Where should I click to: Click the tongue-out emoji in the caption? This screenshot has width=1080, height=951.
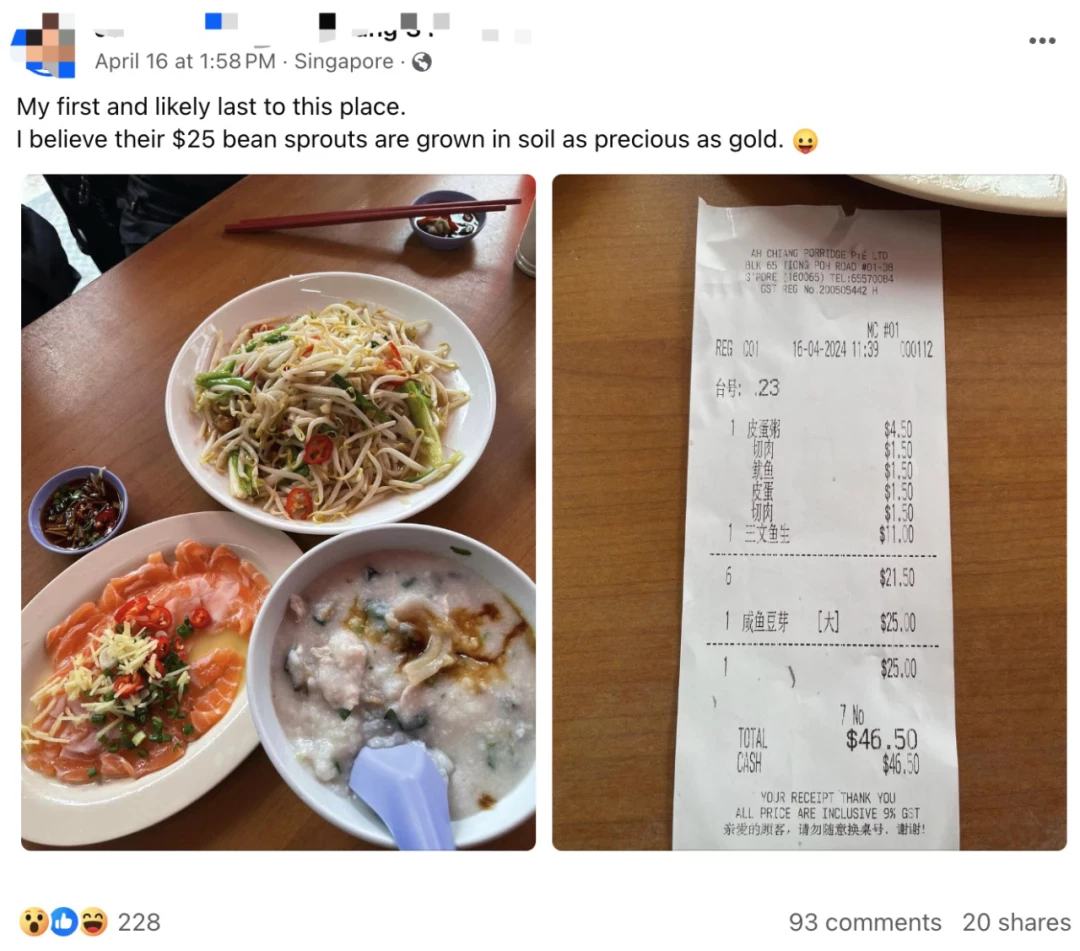[804, 140]
